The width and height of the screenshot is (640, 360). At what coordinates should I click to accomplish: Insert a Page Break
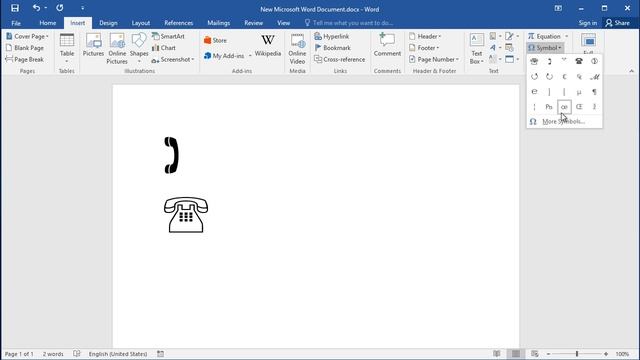[x=24, y=59]
